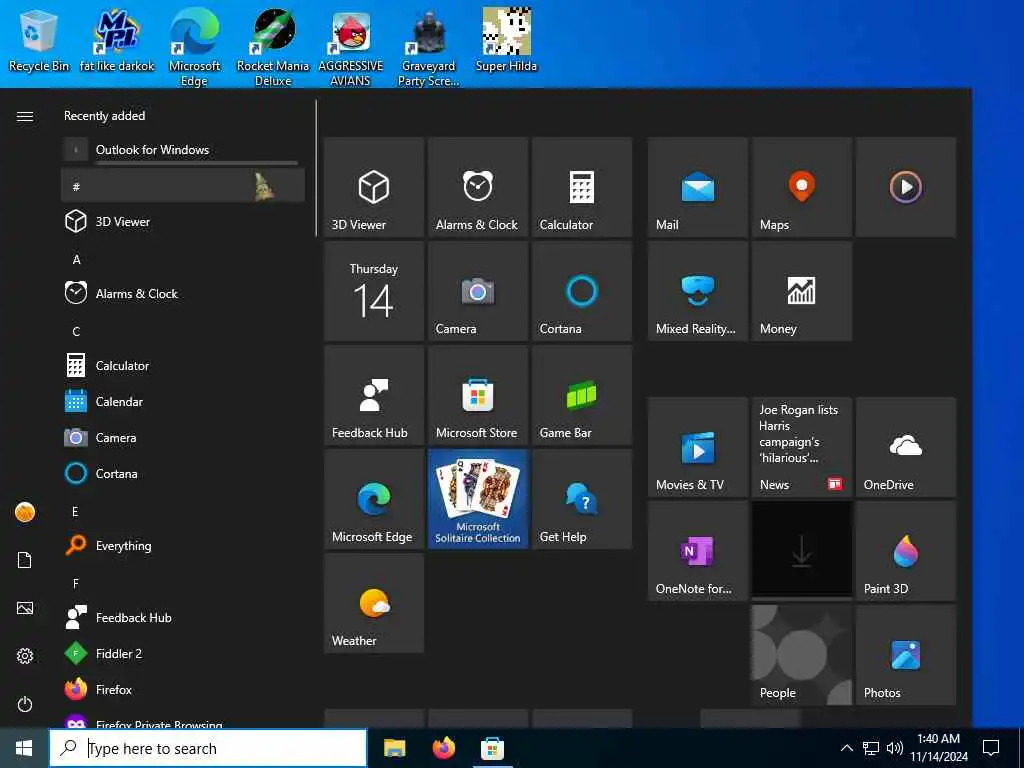Image resolution: width=1024 pixels, height=768 pixels.
Task: Open the Mail tile
Action: pyautogui.click(x=697, y=187)
